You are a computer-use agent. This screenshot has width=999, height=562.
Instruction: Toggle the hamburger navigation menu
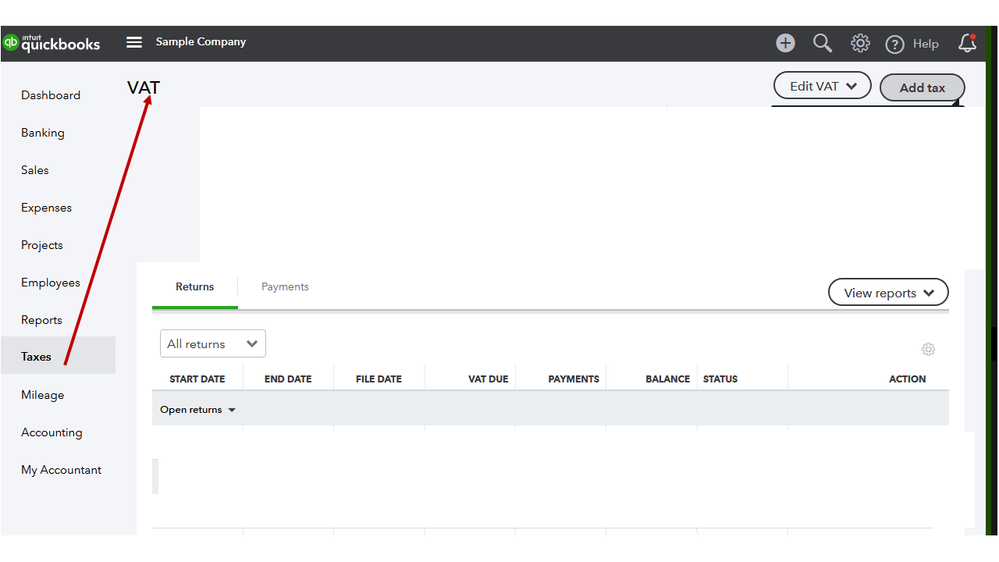134,42
